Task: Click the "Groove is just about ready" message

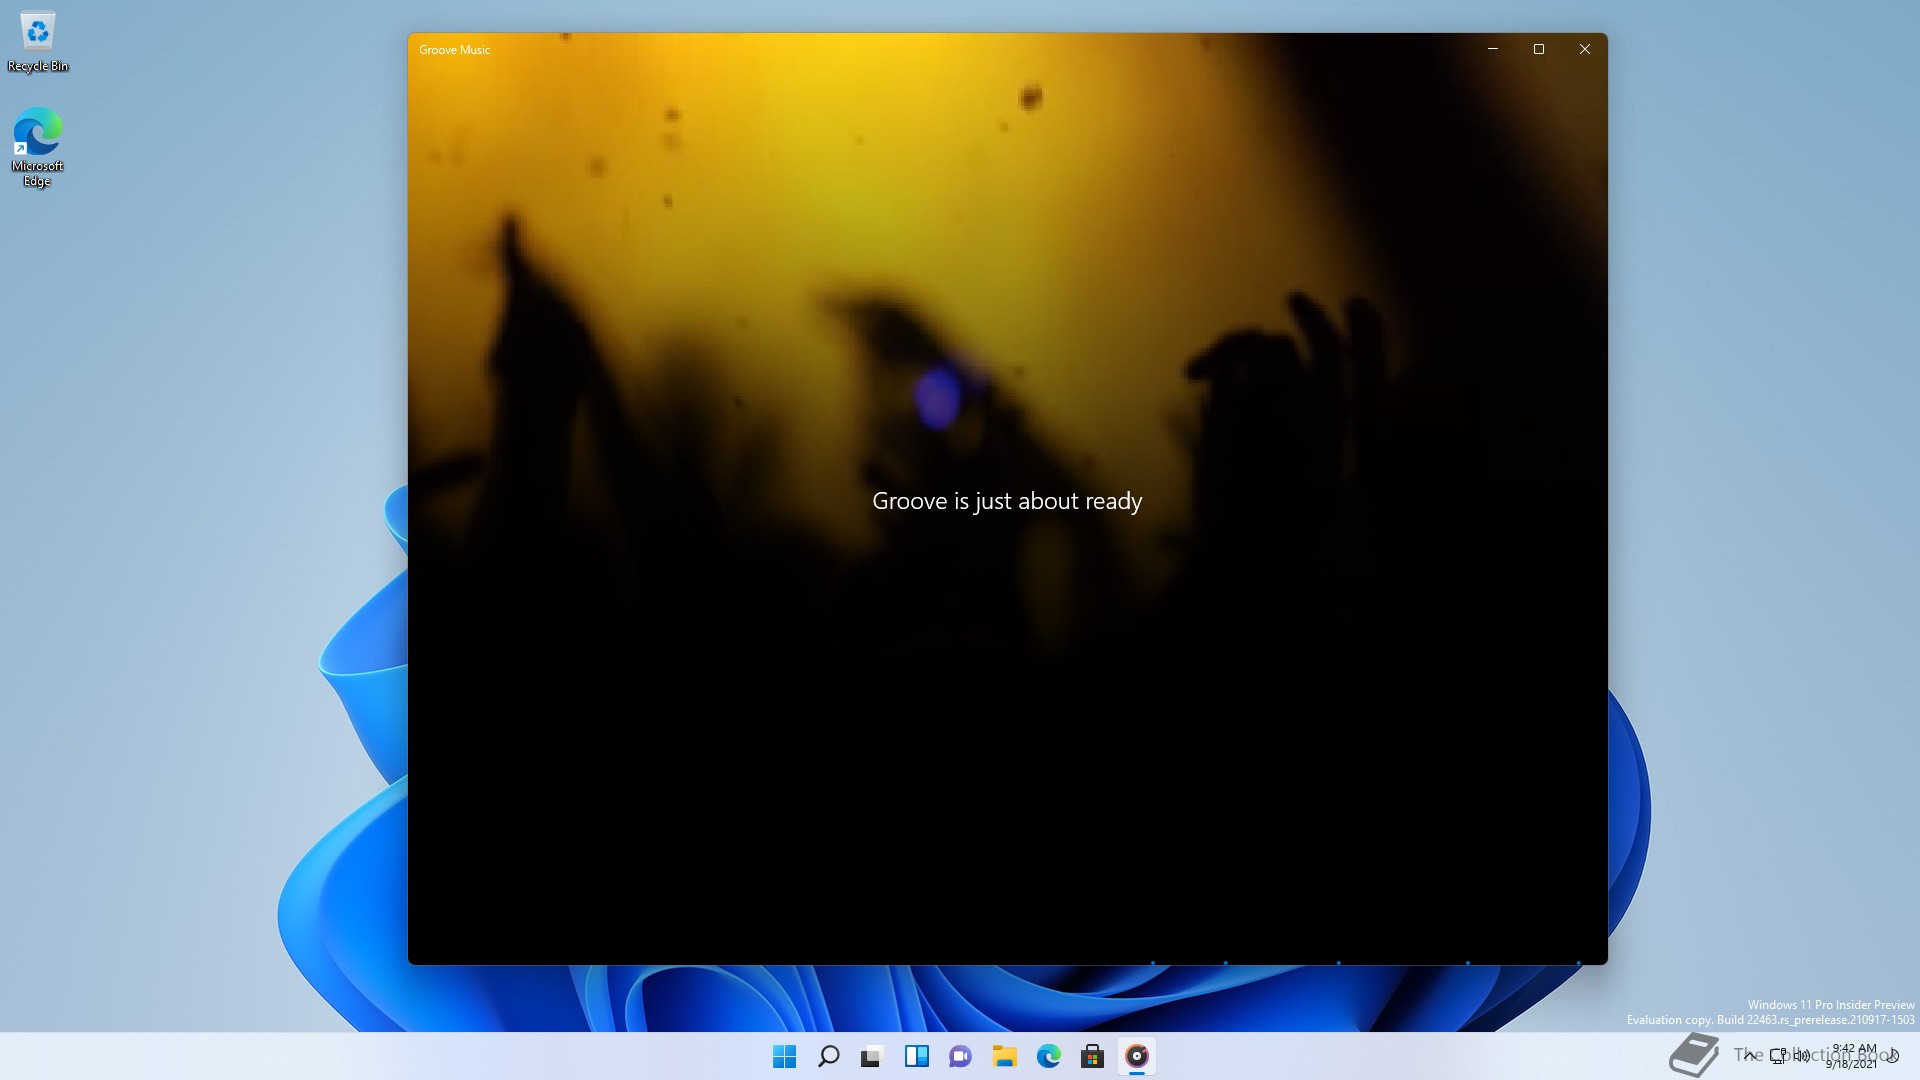Action: (1007, 501)
